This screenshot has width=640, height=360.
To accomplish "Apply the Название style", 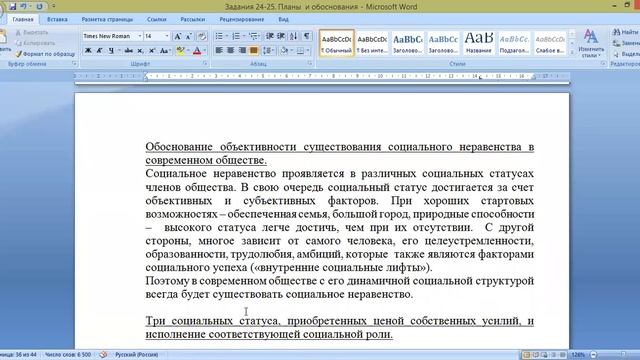I will click(x=478, y=43).
